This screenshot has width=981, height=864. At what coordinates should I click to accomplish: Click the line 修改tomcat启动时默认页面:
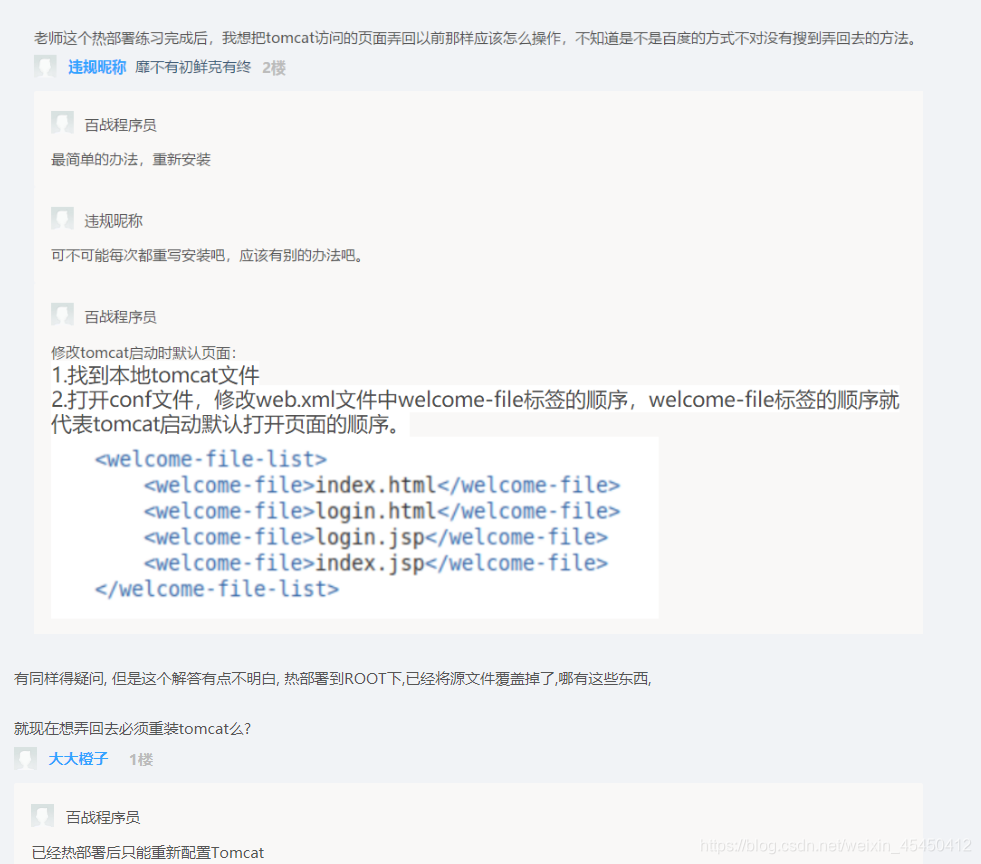[x=143, y=353]
